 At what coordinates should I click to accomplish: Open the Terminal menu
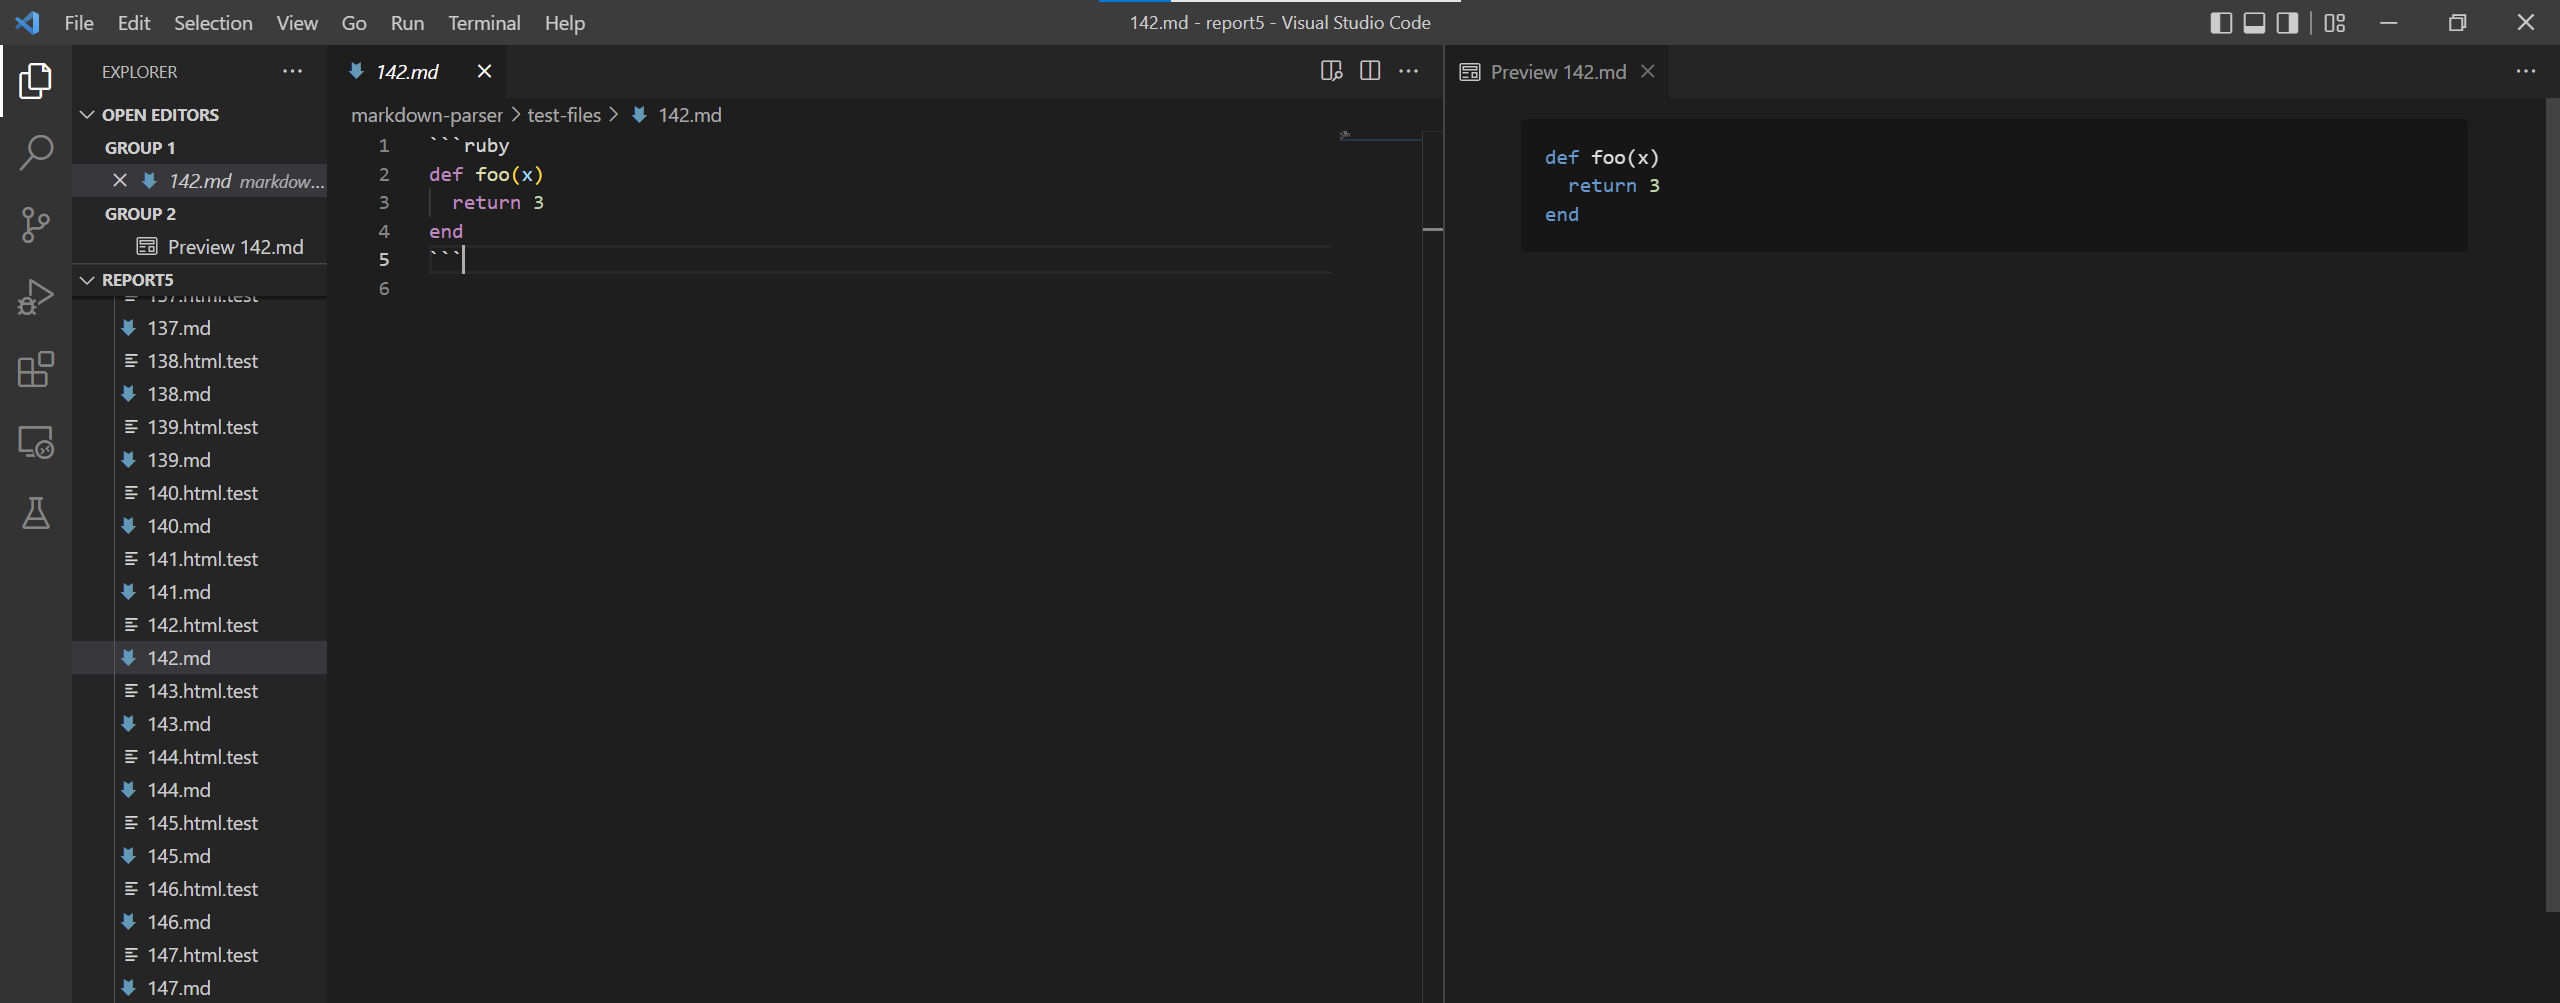(x=484, y=23)
